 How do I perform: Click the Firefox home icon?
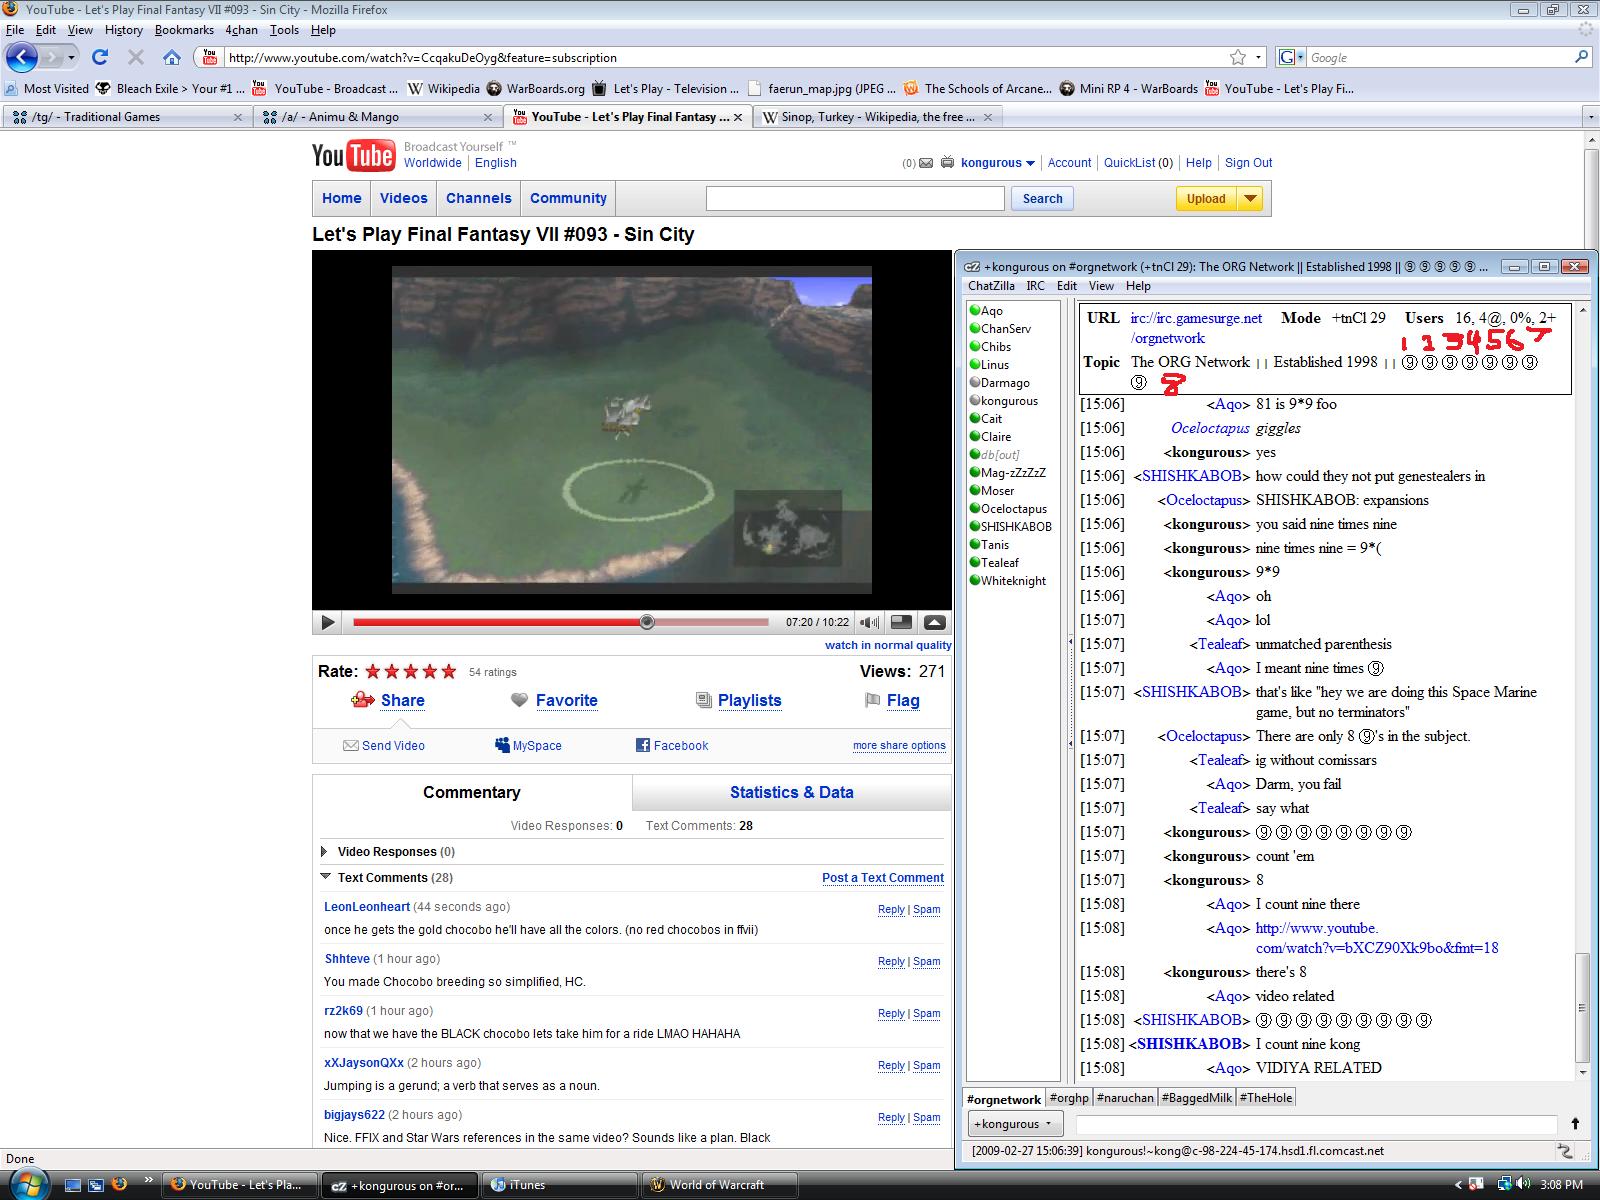[x=172, y=57]
